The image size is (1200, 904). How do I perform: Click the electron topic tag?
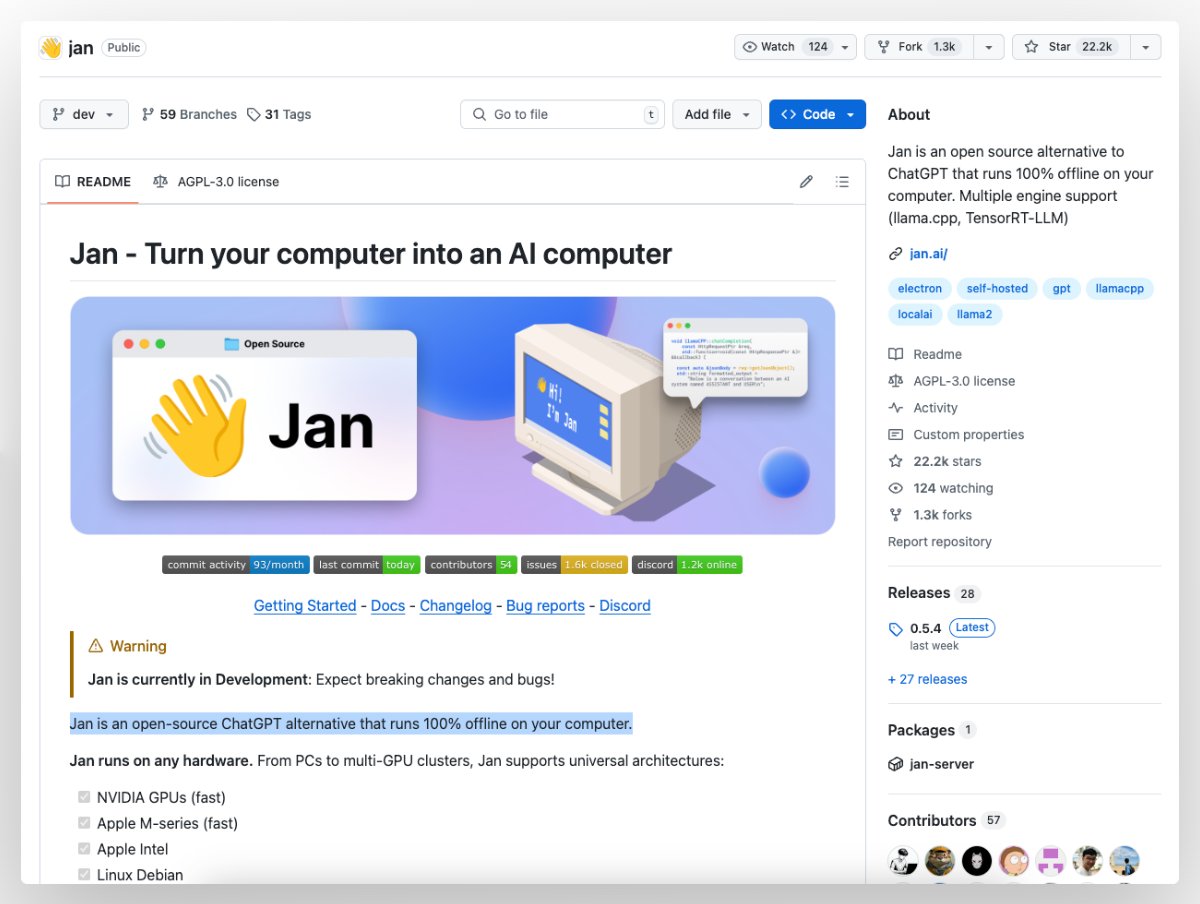coord(919,288)
